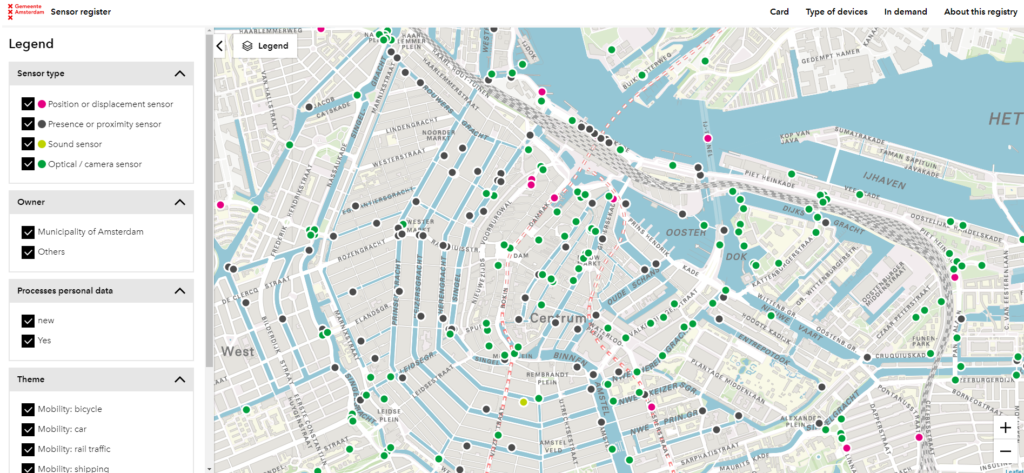Click the gray legend dot for presence sensor

tap(42, 124)
